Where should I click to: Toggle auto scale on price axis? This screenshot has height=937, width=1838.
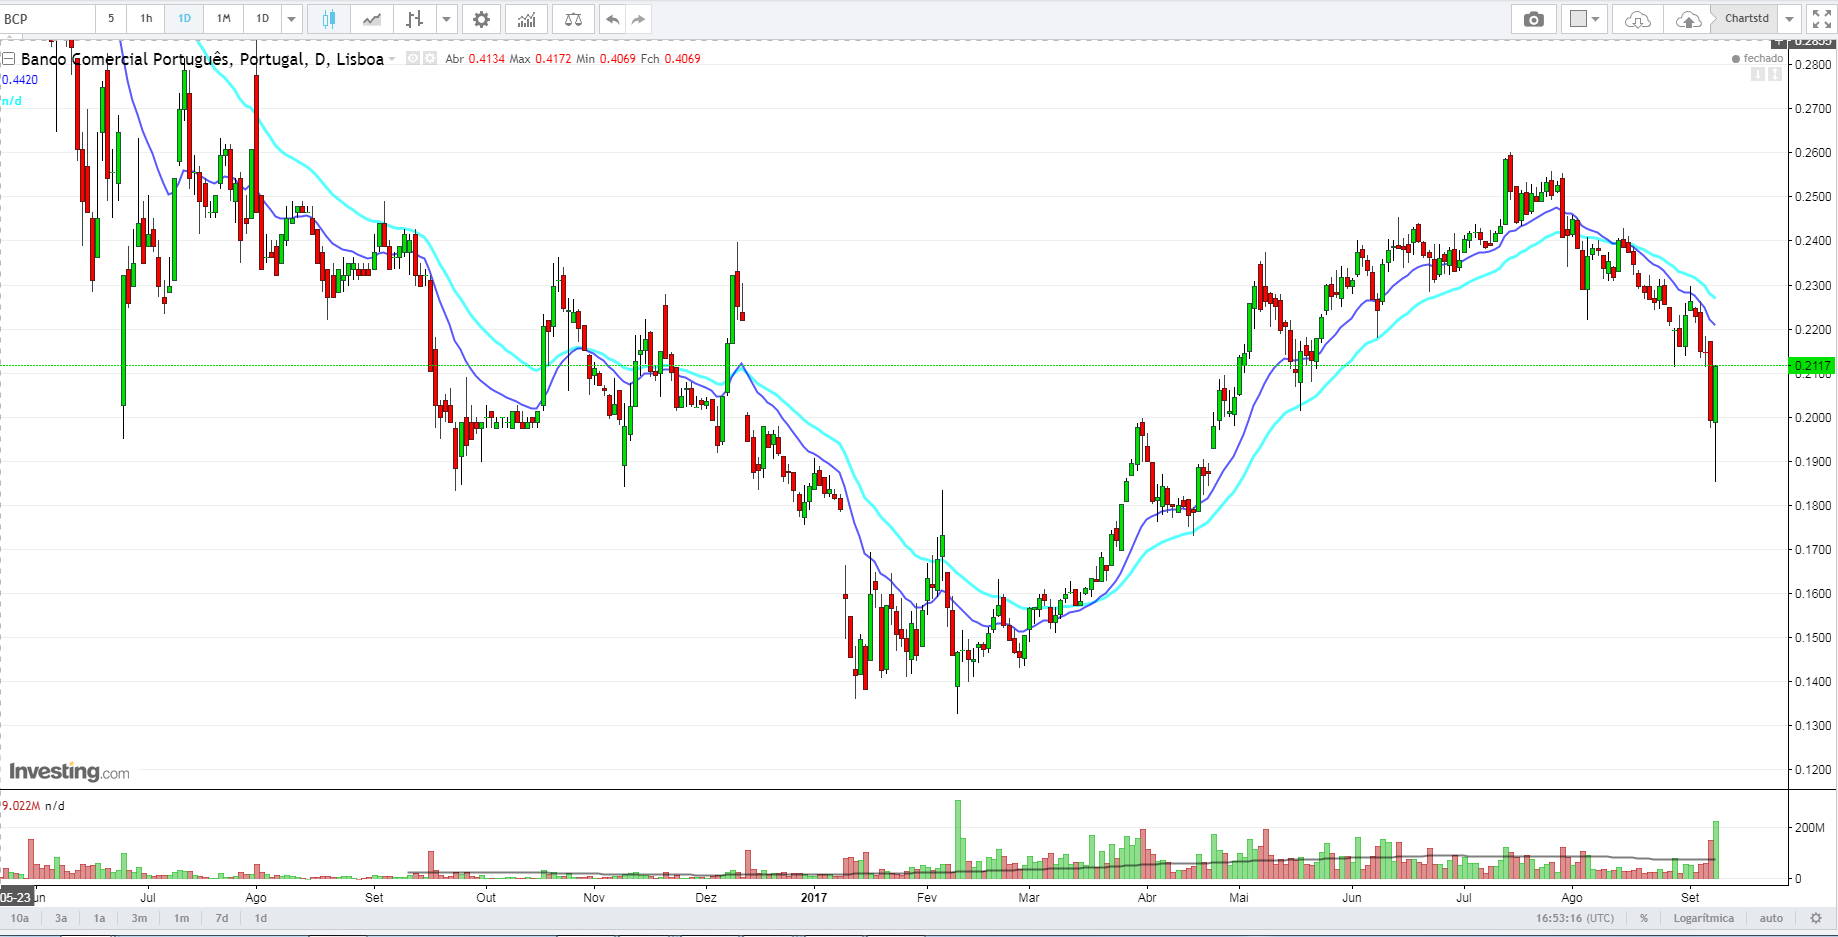click(1771, 918)
